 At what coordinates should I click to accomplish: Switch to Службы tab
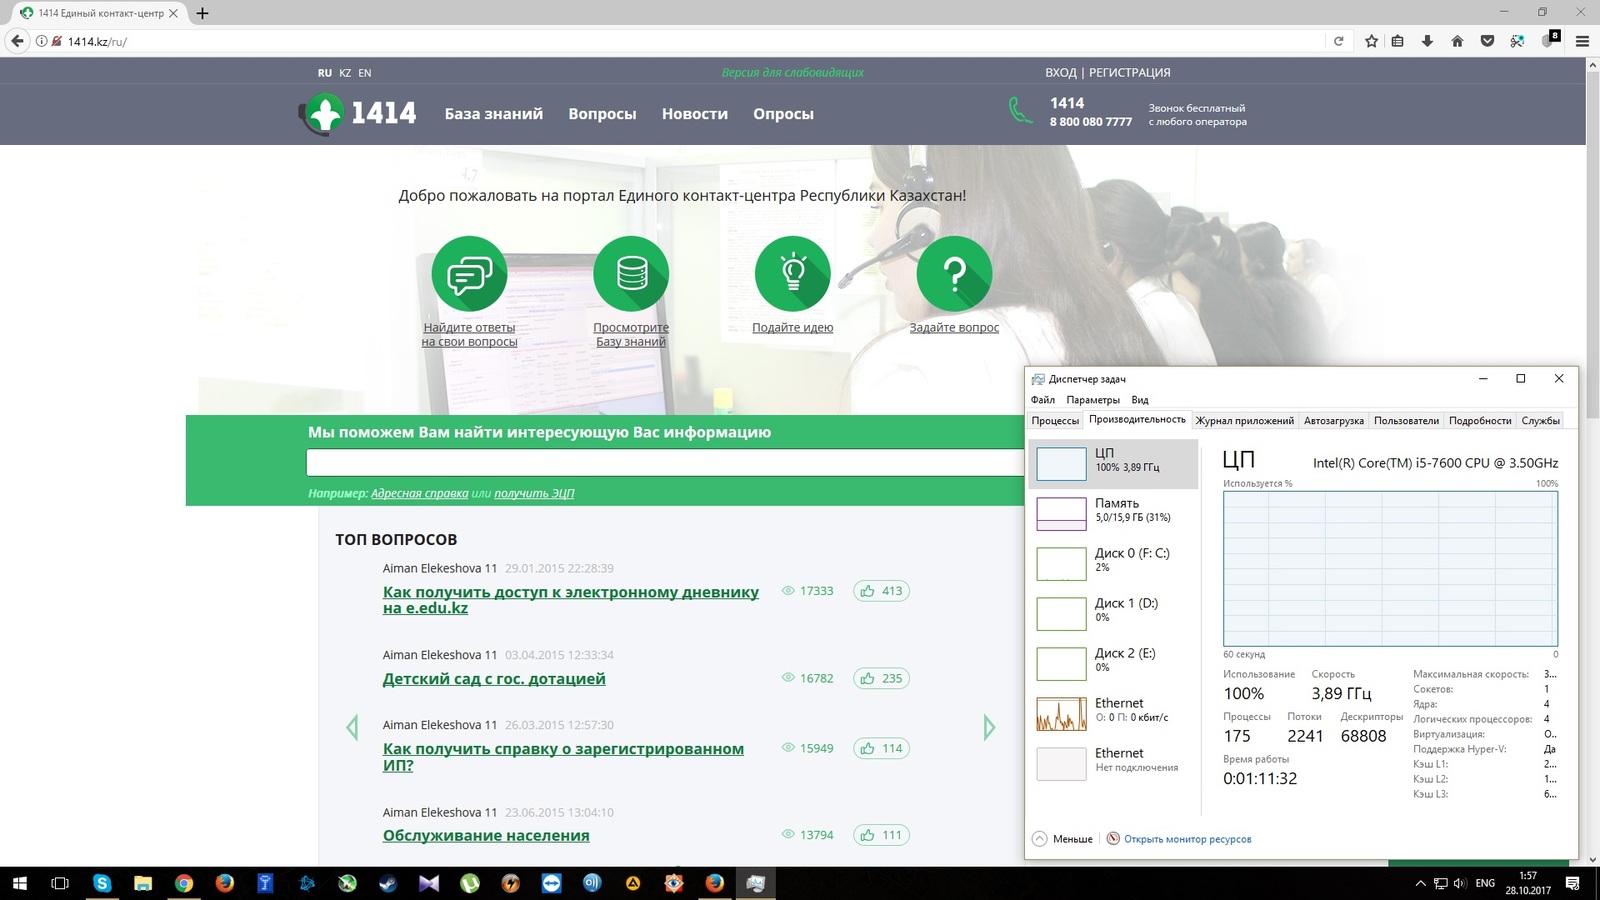pyautogui.click(x=1541, y=421)
